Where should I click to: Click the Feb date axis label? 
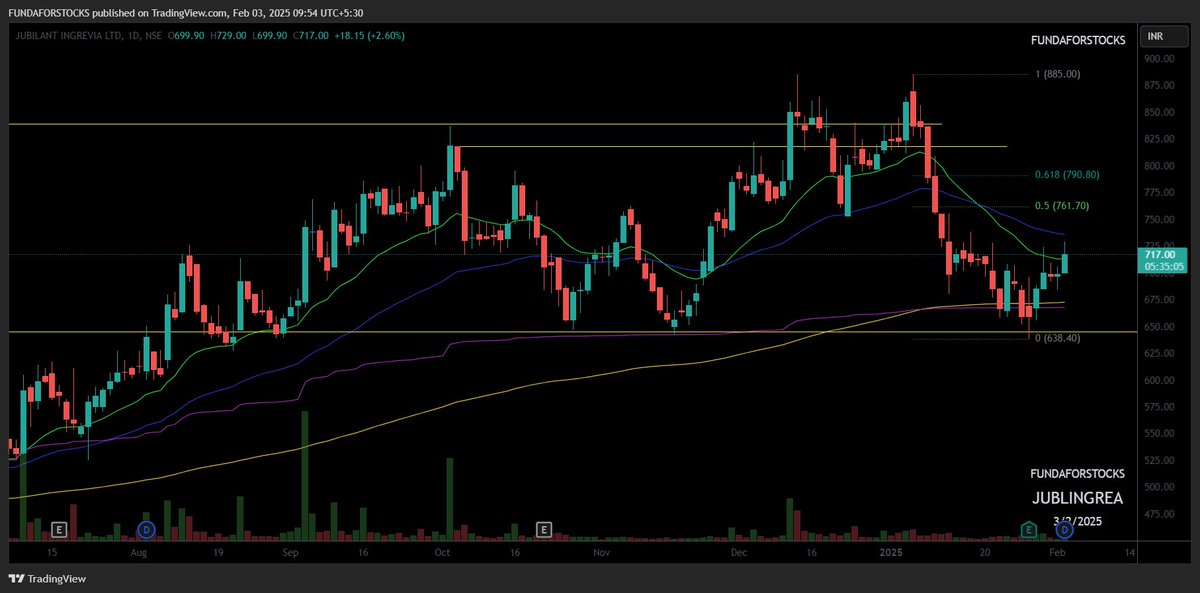tap(1056, 551)
